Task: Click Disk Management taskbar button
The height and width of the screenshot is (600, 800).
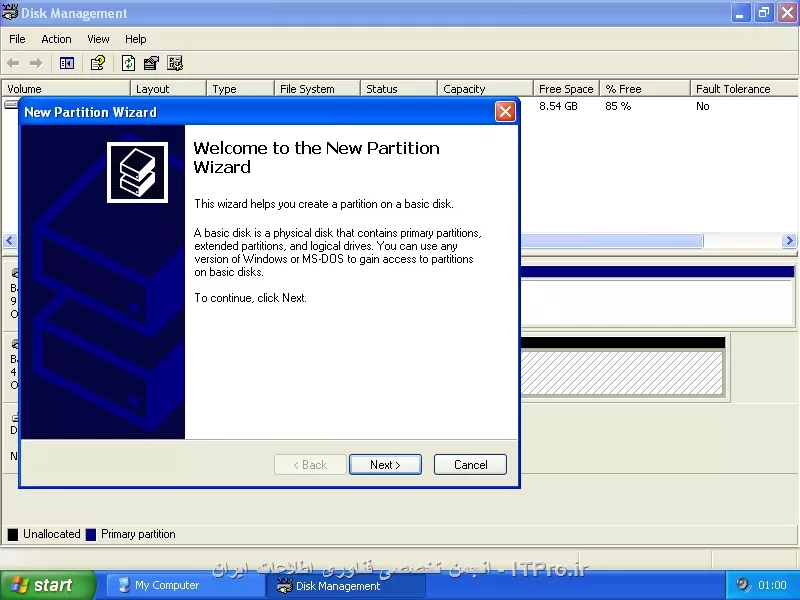Action: pos(345,586)
